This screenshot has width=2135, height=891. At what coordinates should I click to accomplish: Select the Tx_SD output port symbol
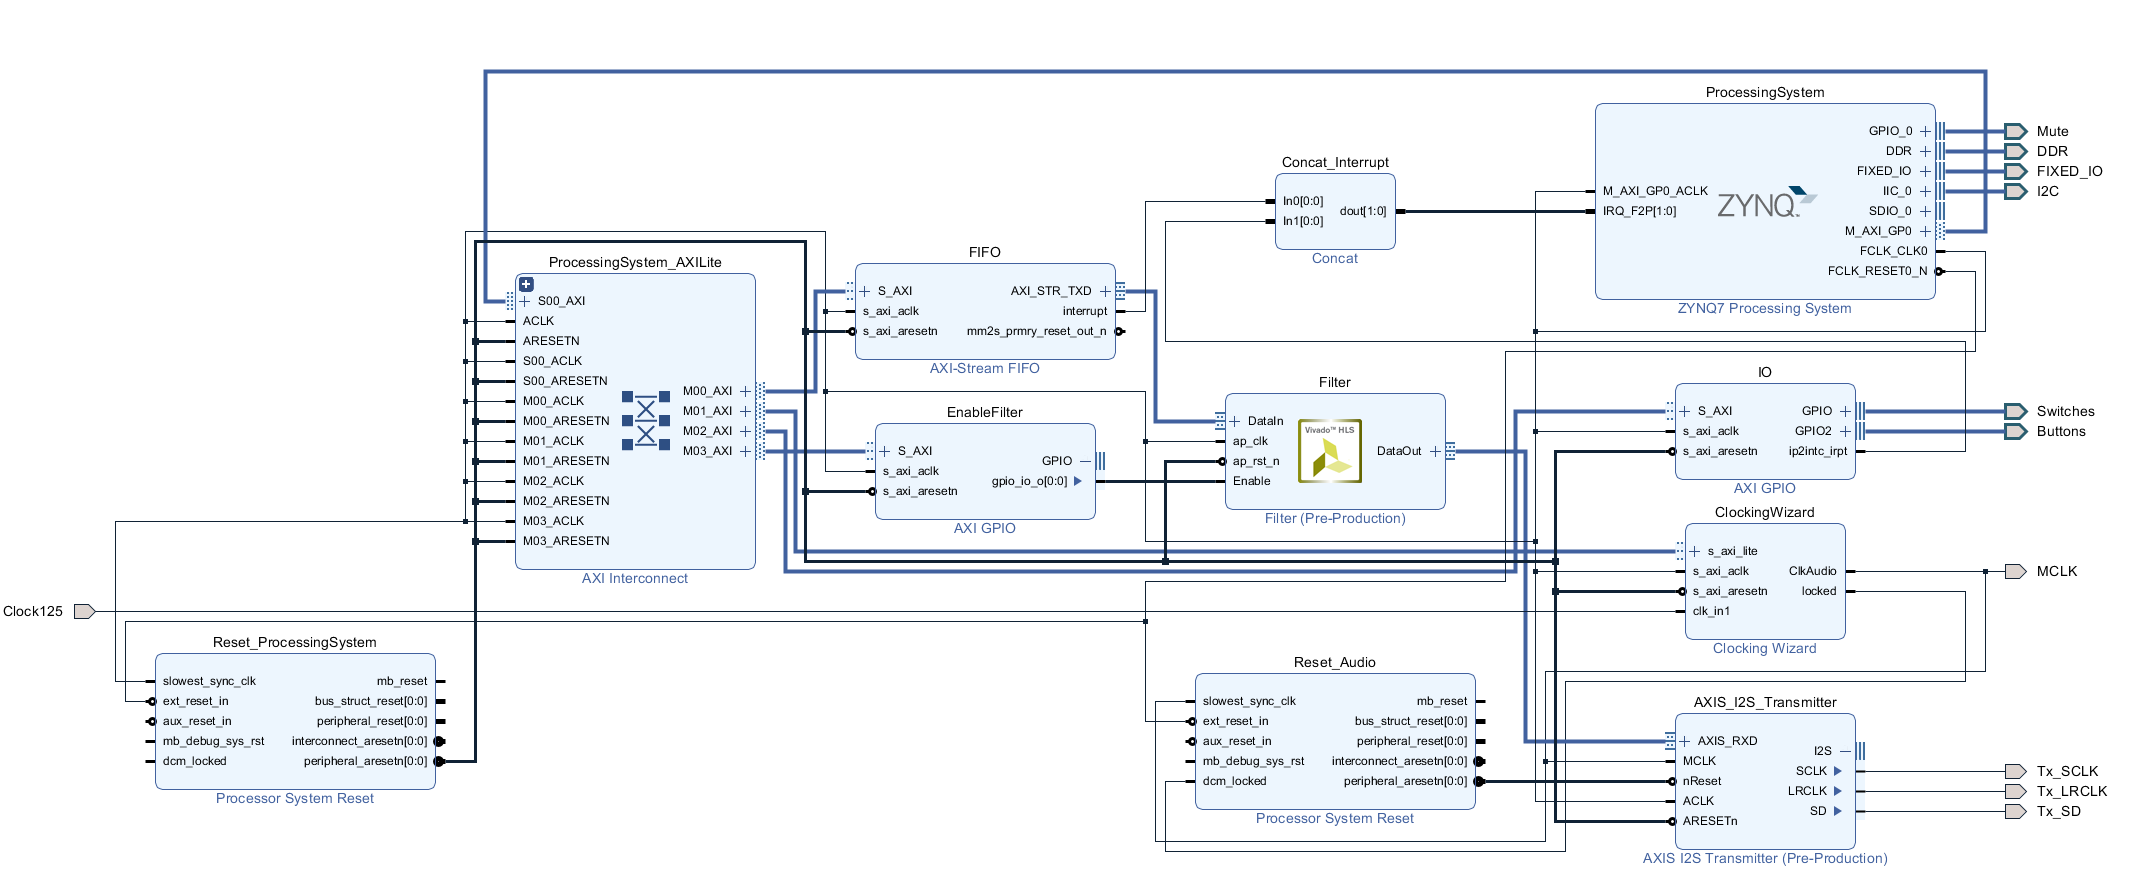(2015, 811)
